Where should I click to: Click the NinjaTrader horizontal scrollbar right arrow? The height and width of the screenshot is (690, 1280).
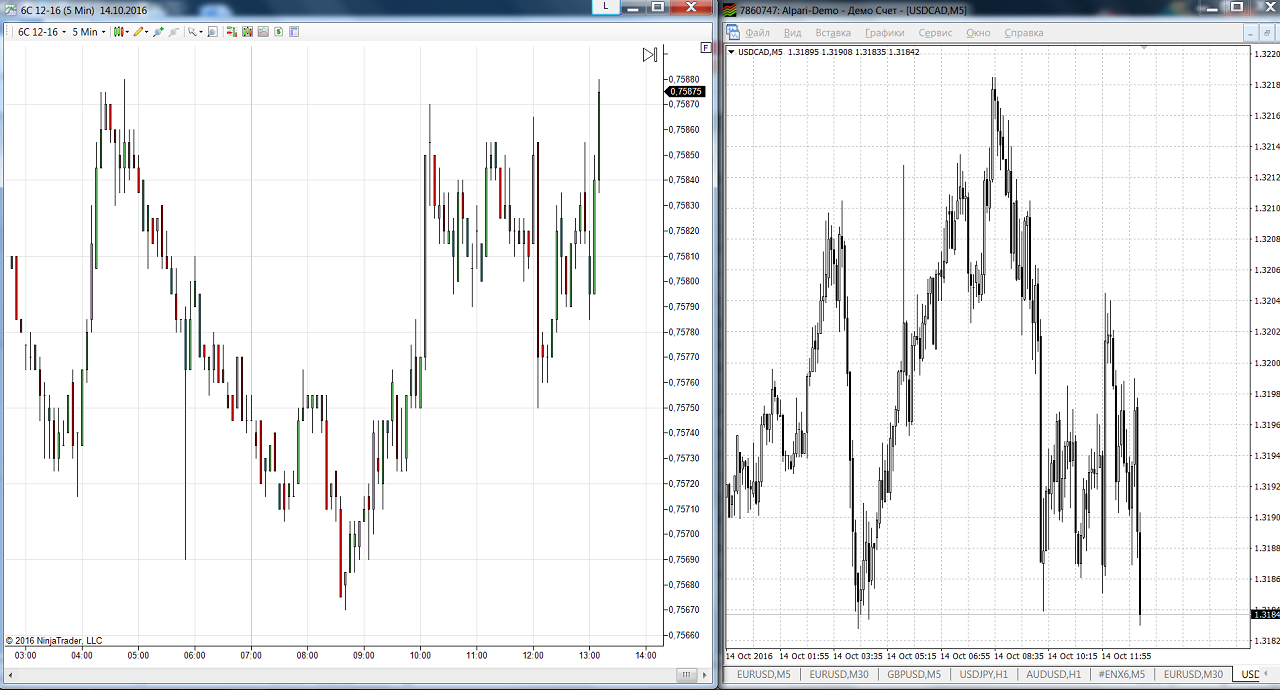[x=688, y=676]
